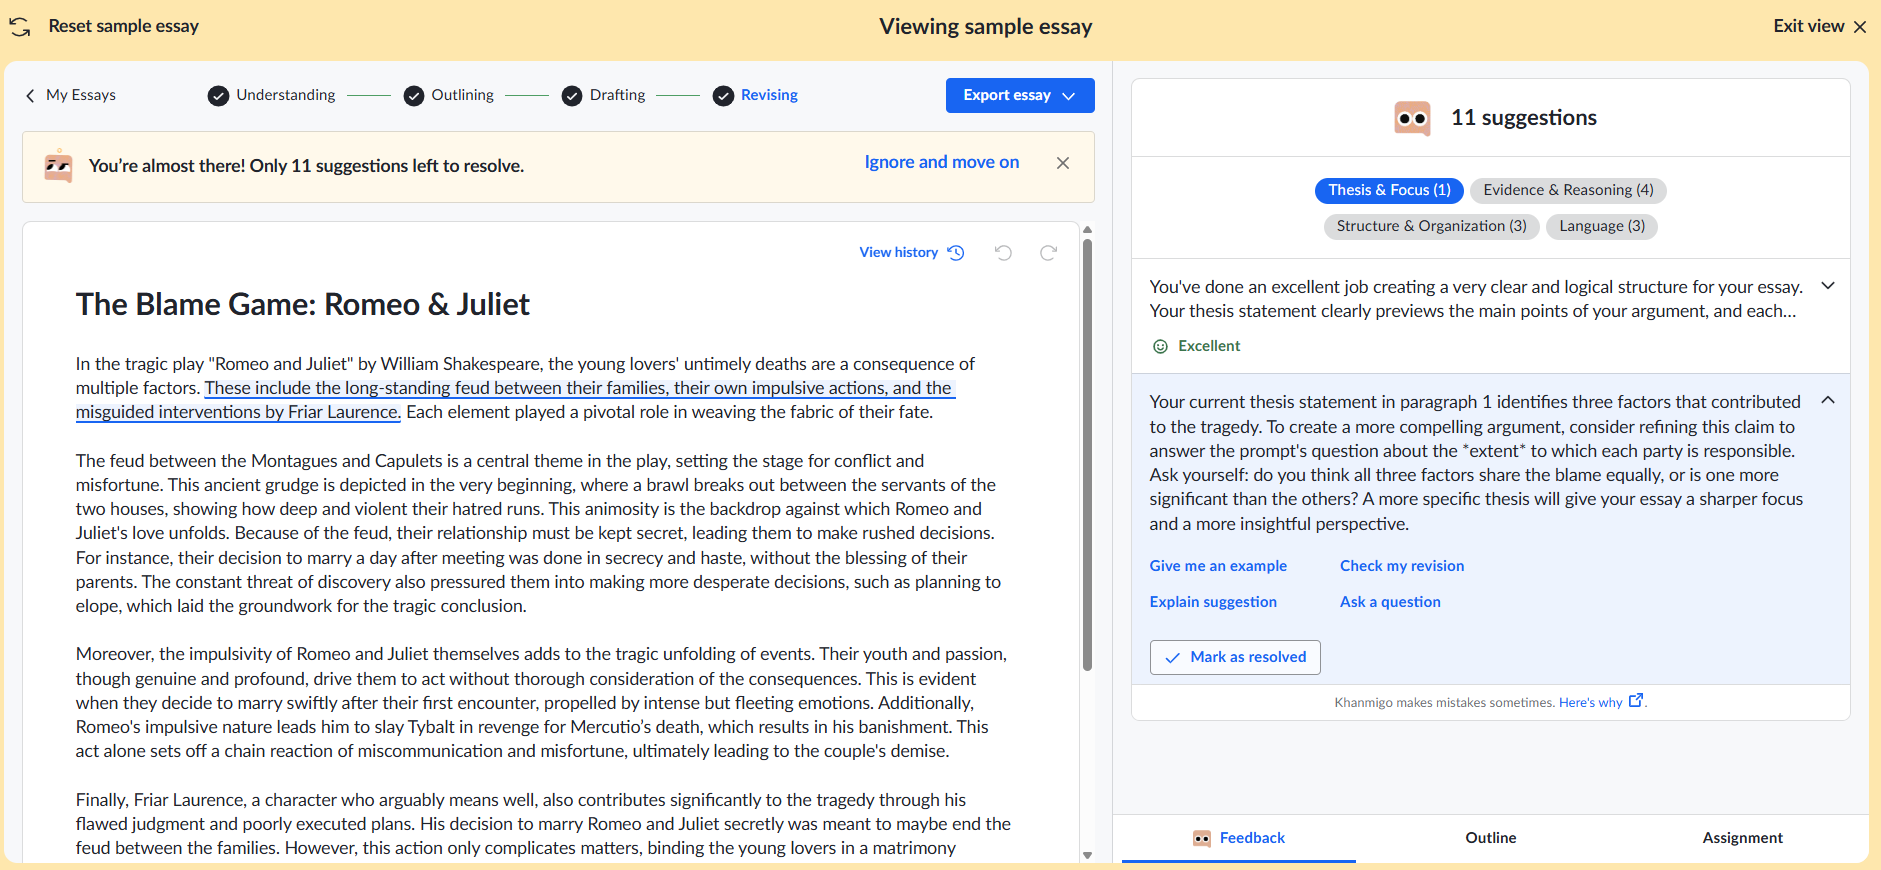
Task: Click the Outlining step label
Action: pyautogui.click(x=463, y=95)
